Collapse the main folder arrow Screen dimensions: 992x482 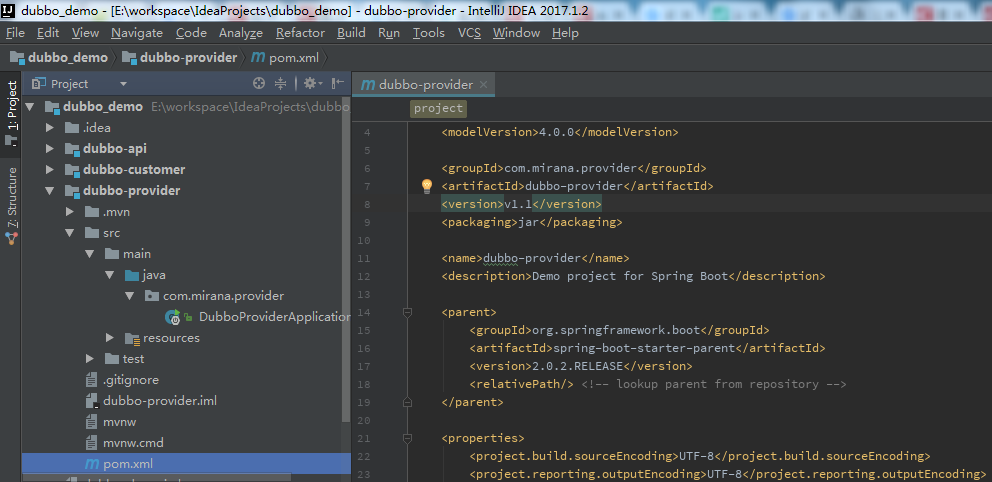[x=90, y=254]
